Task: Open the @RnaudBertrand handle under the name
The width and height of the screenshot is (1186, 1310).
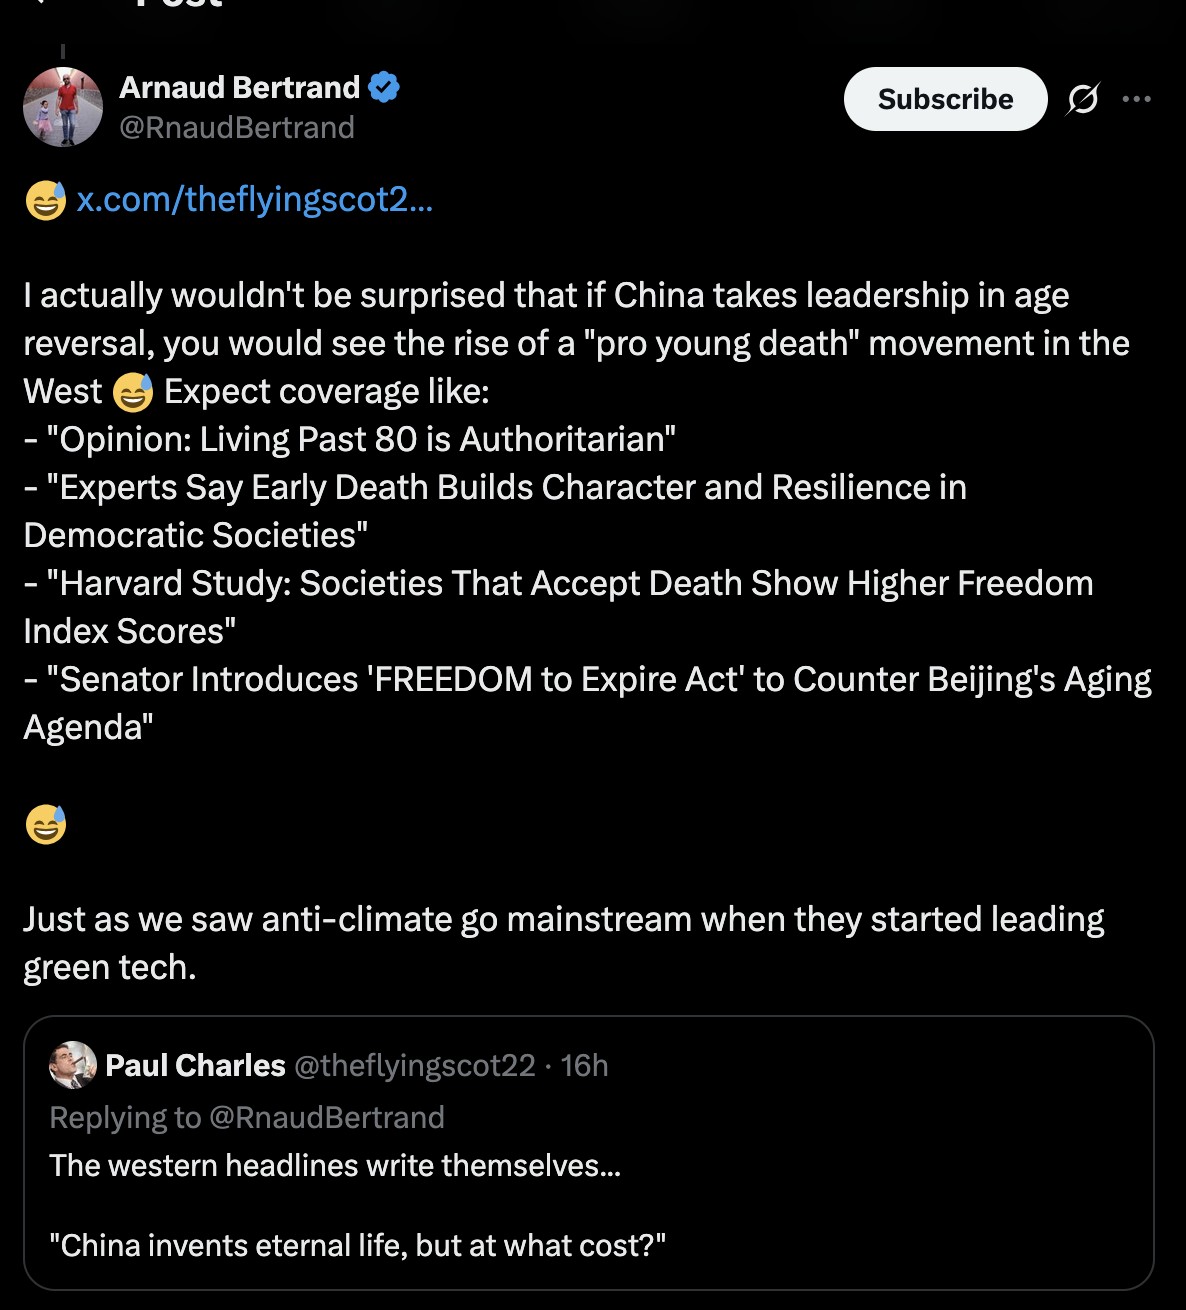Action: click(x=237, y=128)
